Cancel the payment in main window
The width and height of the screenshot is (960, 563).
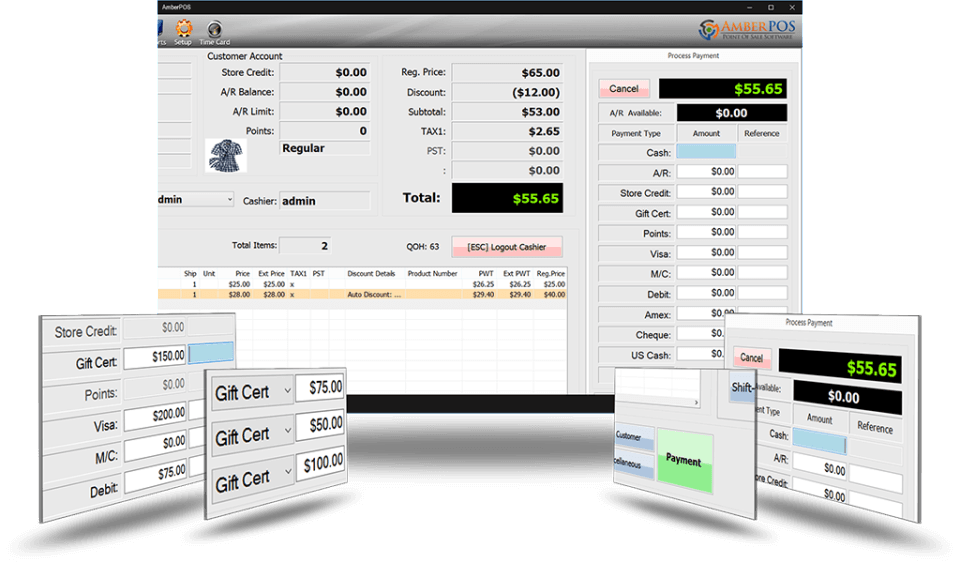[624, 89]
